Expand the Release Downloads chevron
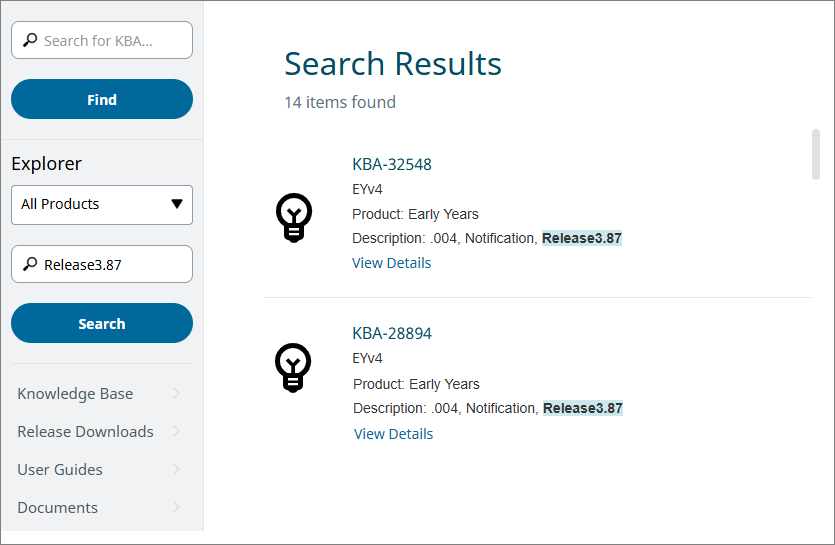835x545 pixels. tap(177, 432)
